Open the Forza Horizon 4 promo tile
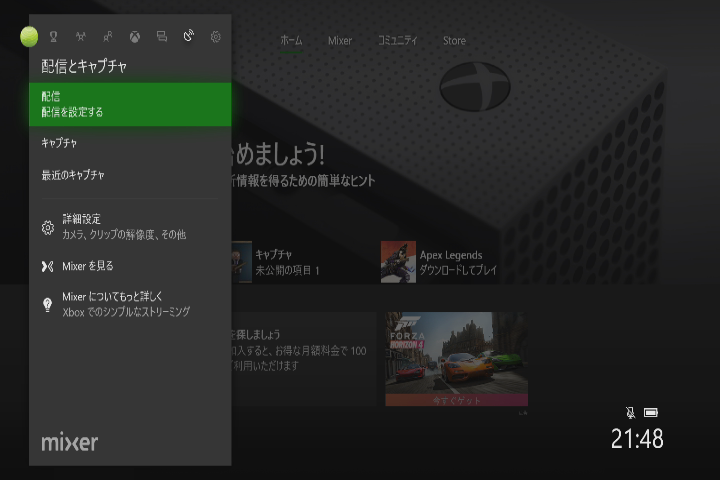720x480 pixels. [x=456, y=359]
